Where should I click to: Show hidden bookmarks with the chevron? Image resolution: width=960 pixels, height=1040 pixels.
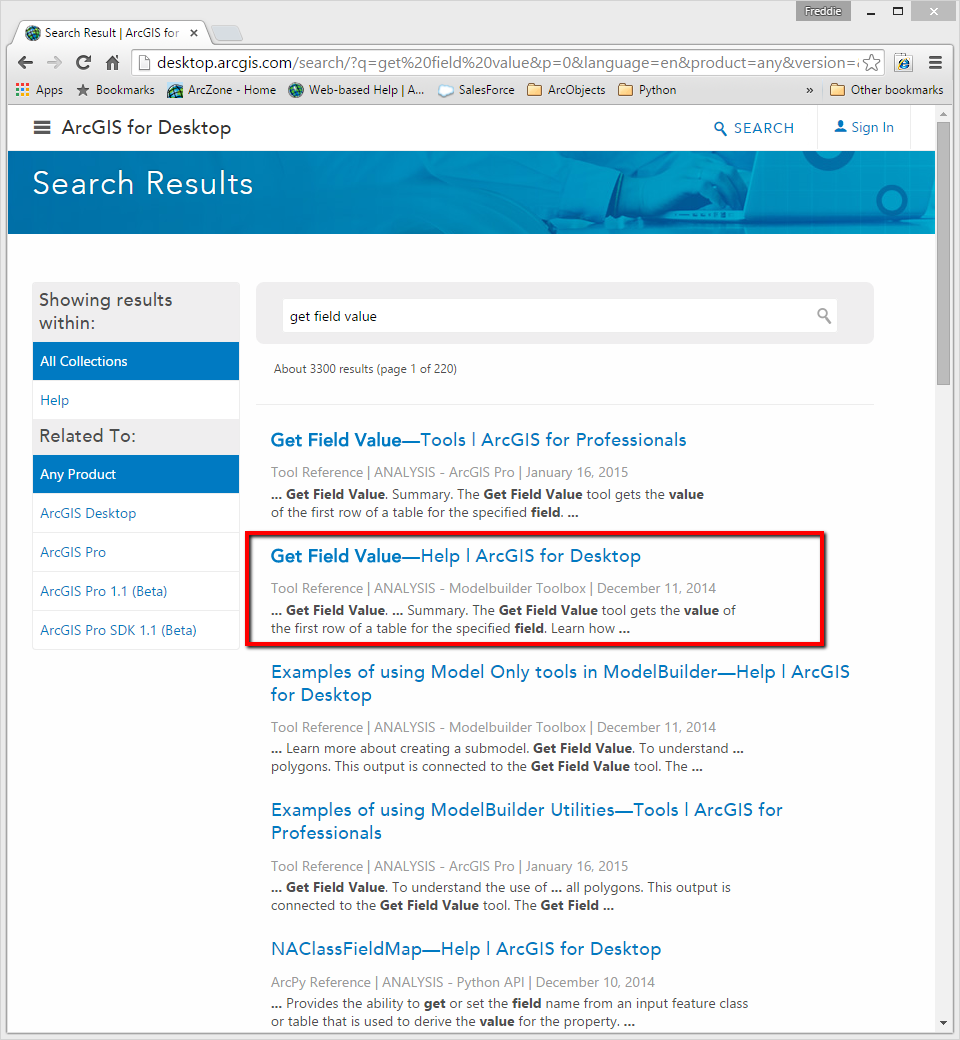pyautogui.click(x=809, y=90)
